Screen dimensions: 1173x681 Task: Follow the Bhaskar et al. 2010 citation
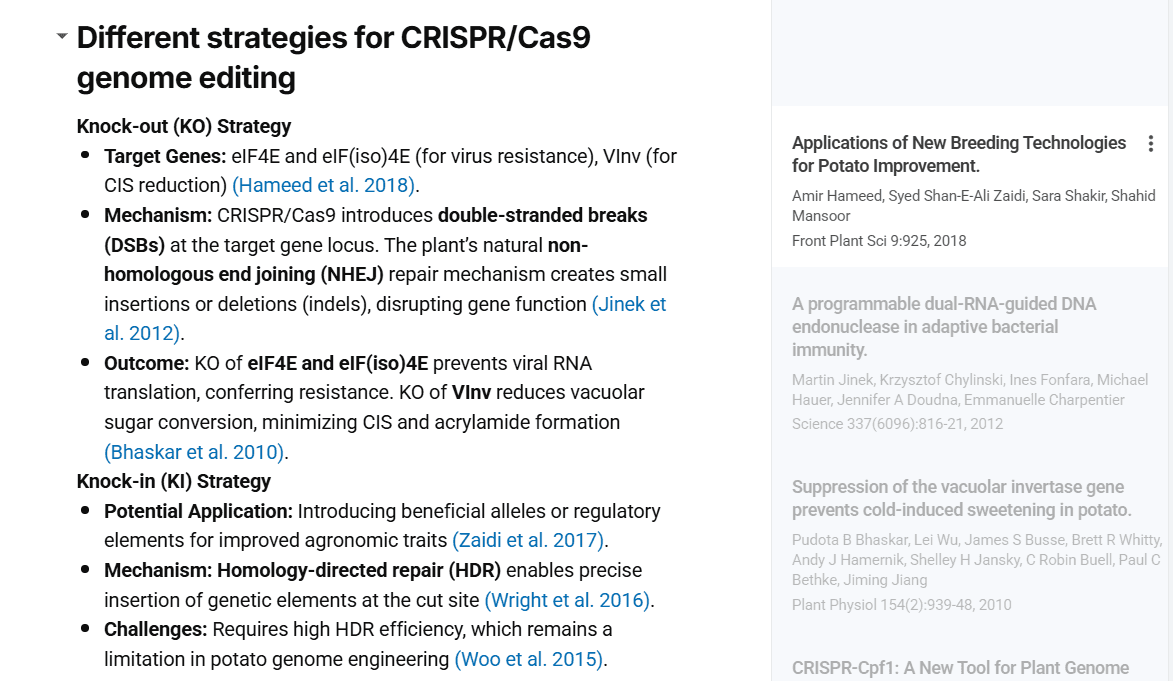(194, 452)
